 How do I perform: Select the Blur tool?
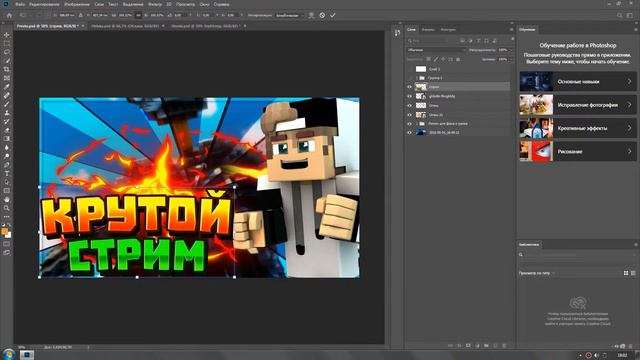(7, 147)
